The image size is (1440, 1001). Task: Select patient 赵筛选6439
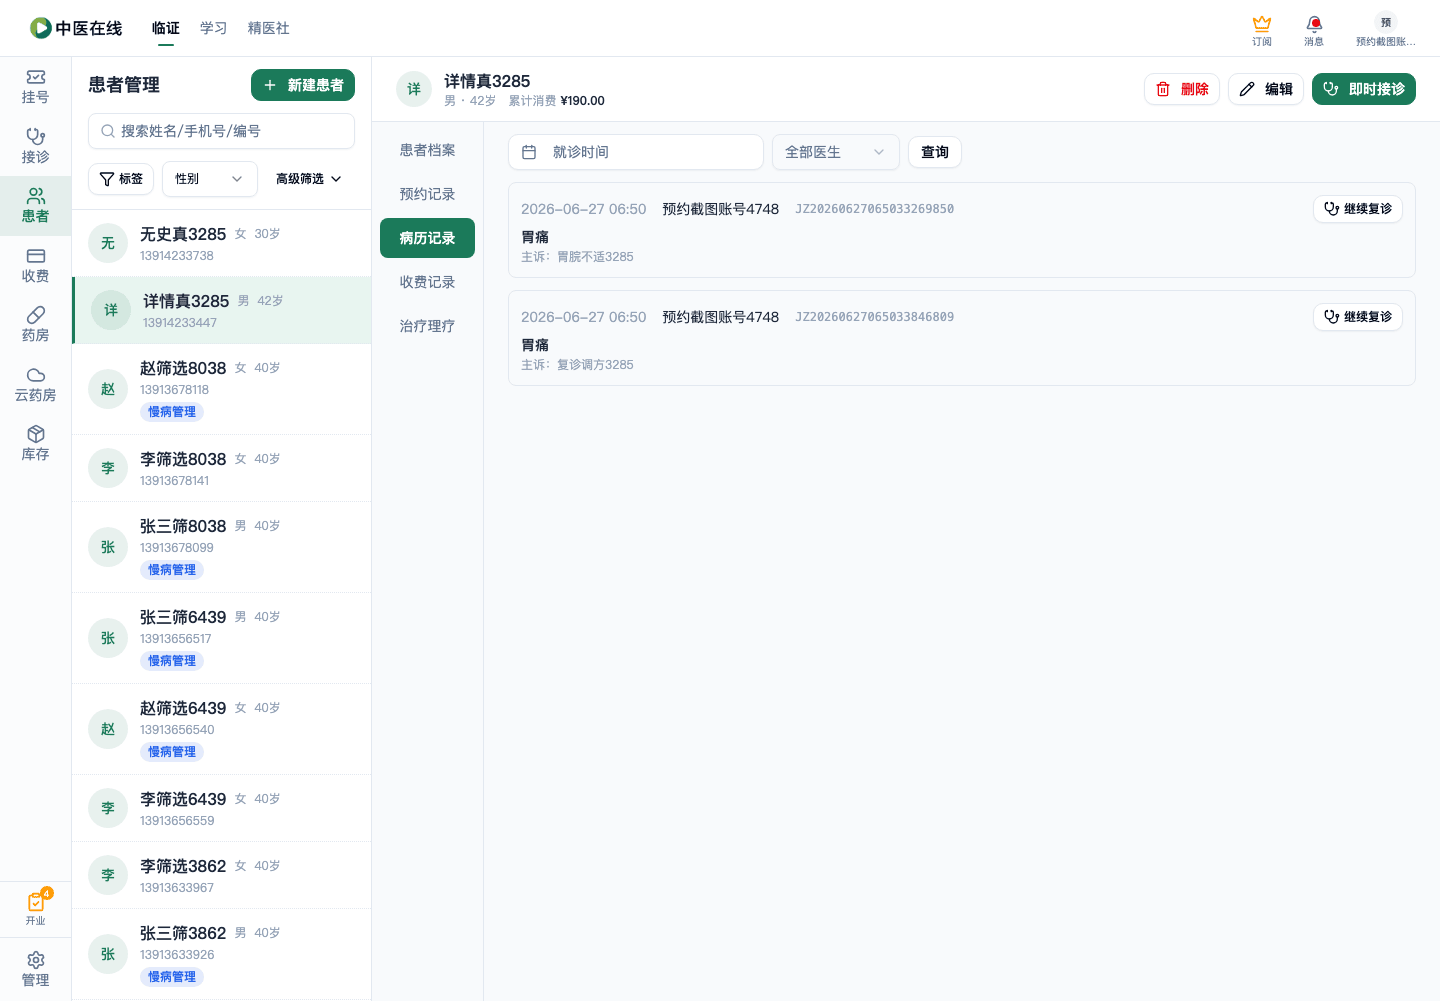(x=222, y=729)
